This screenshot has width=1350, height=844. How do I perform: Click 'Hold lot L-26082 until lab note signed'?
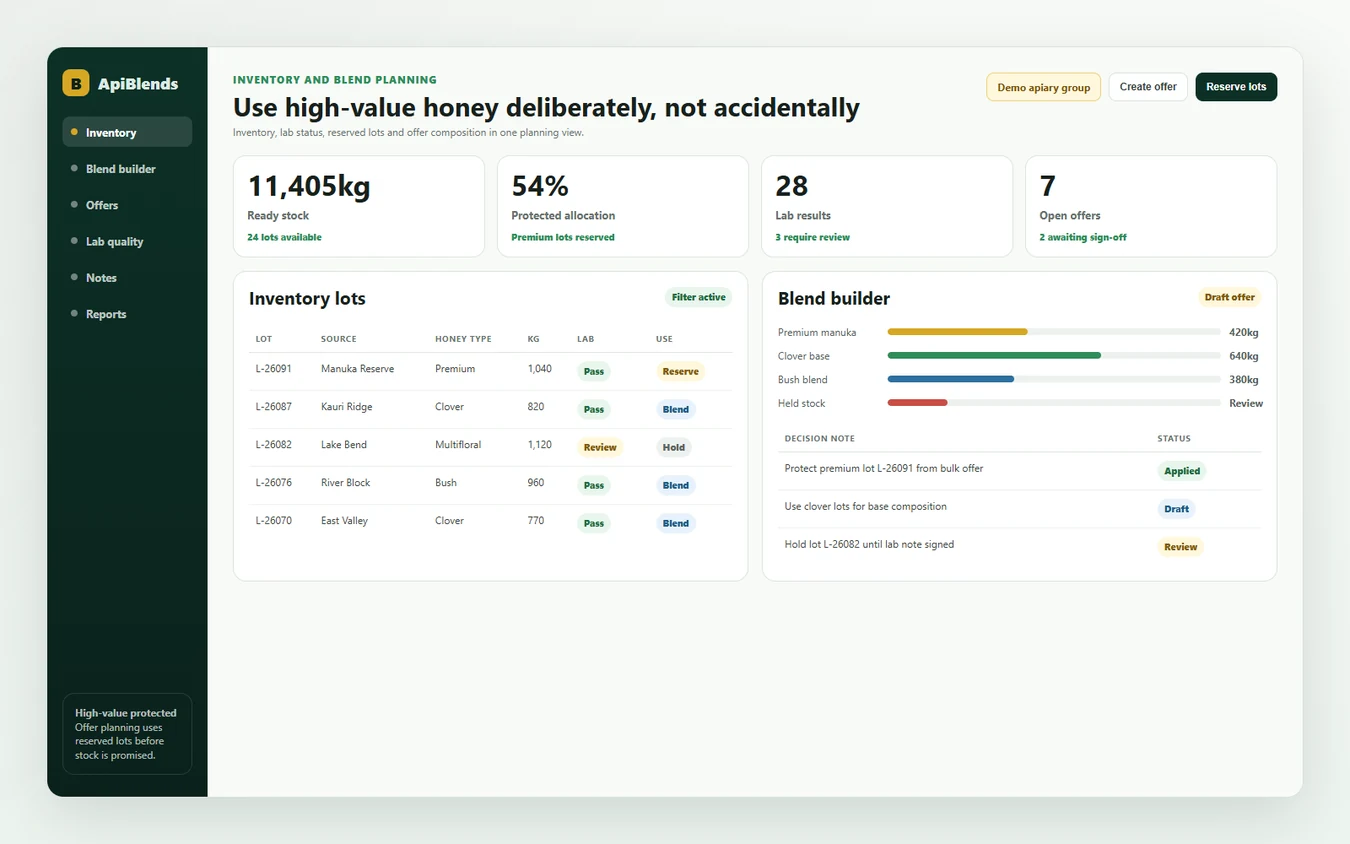(869, 544)
